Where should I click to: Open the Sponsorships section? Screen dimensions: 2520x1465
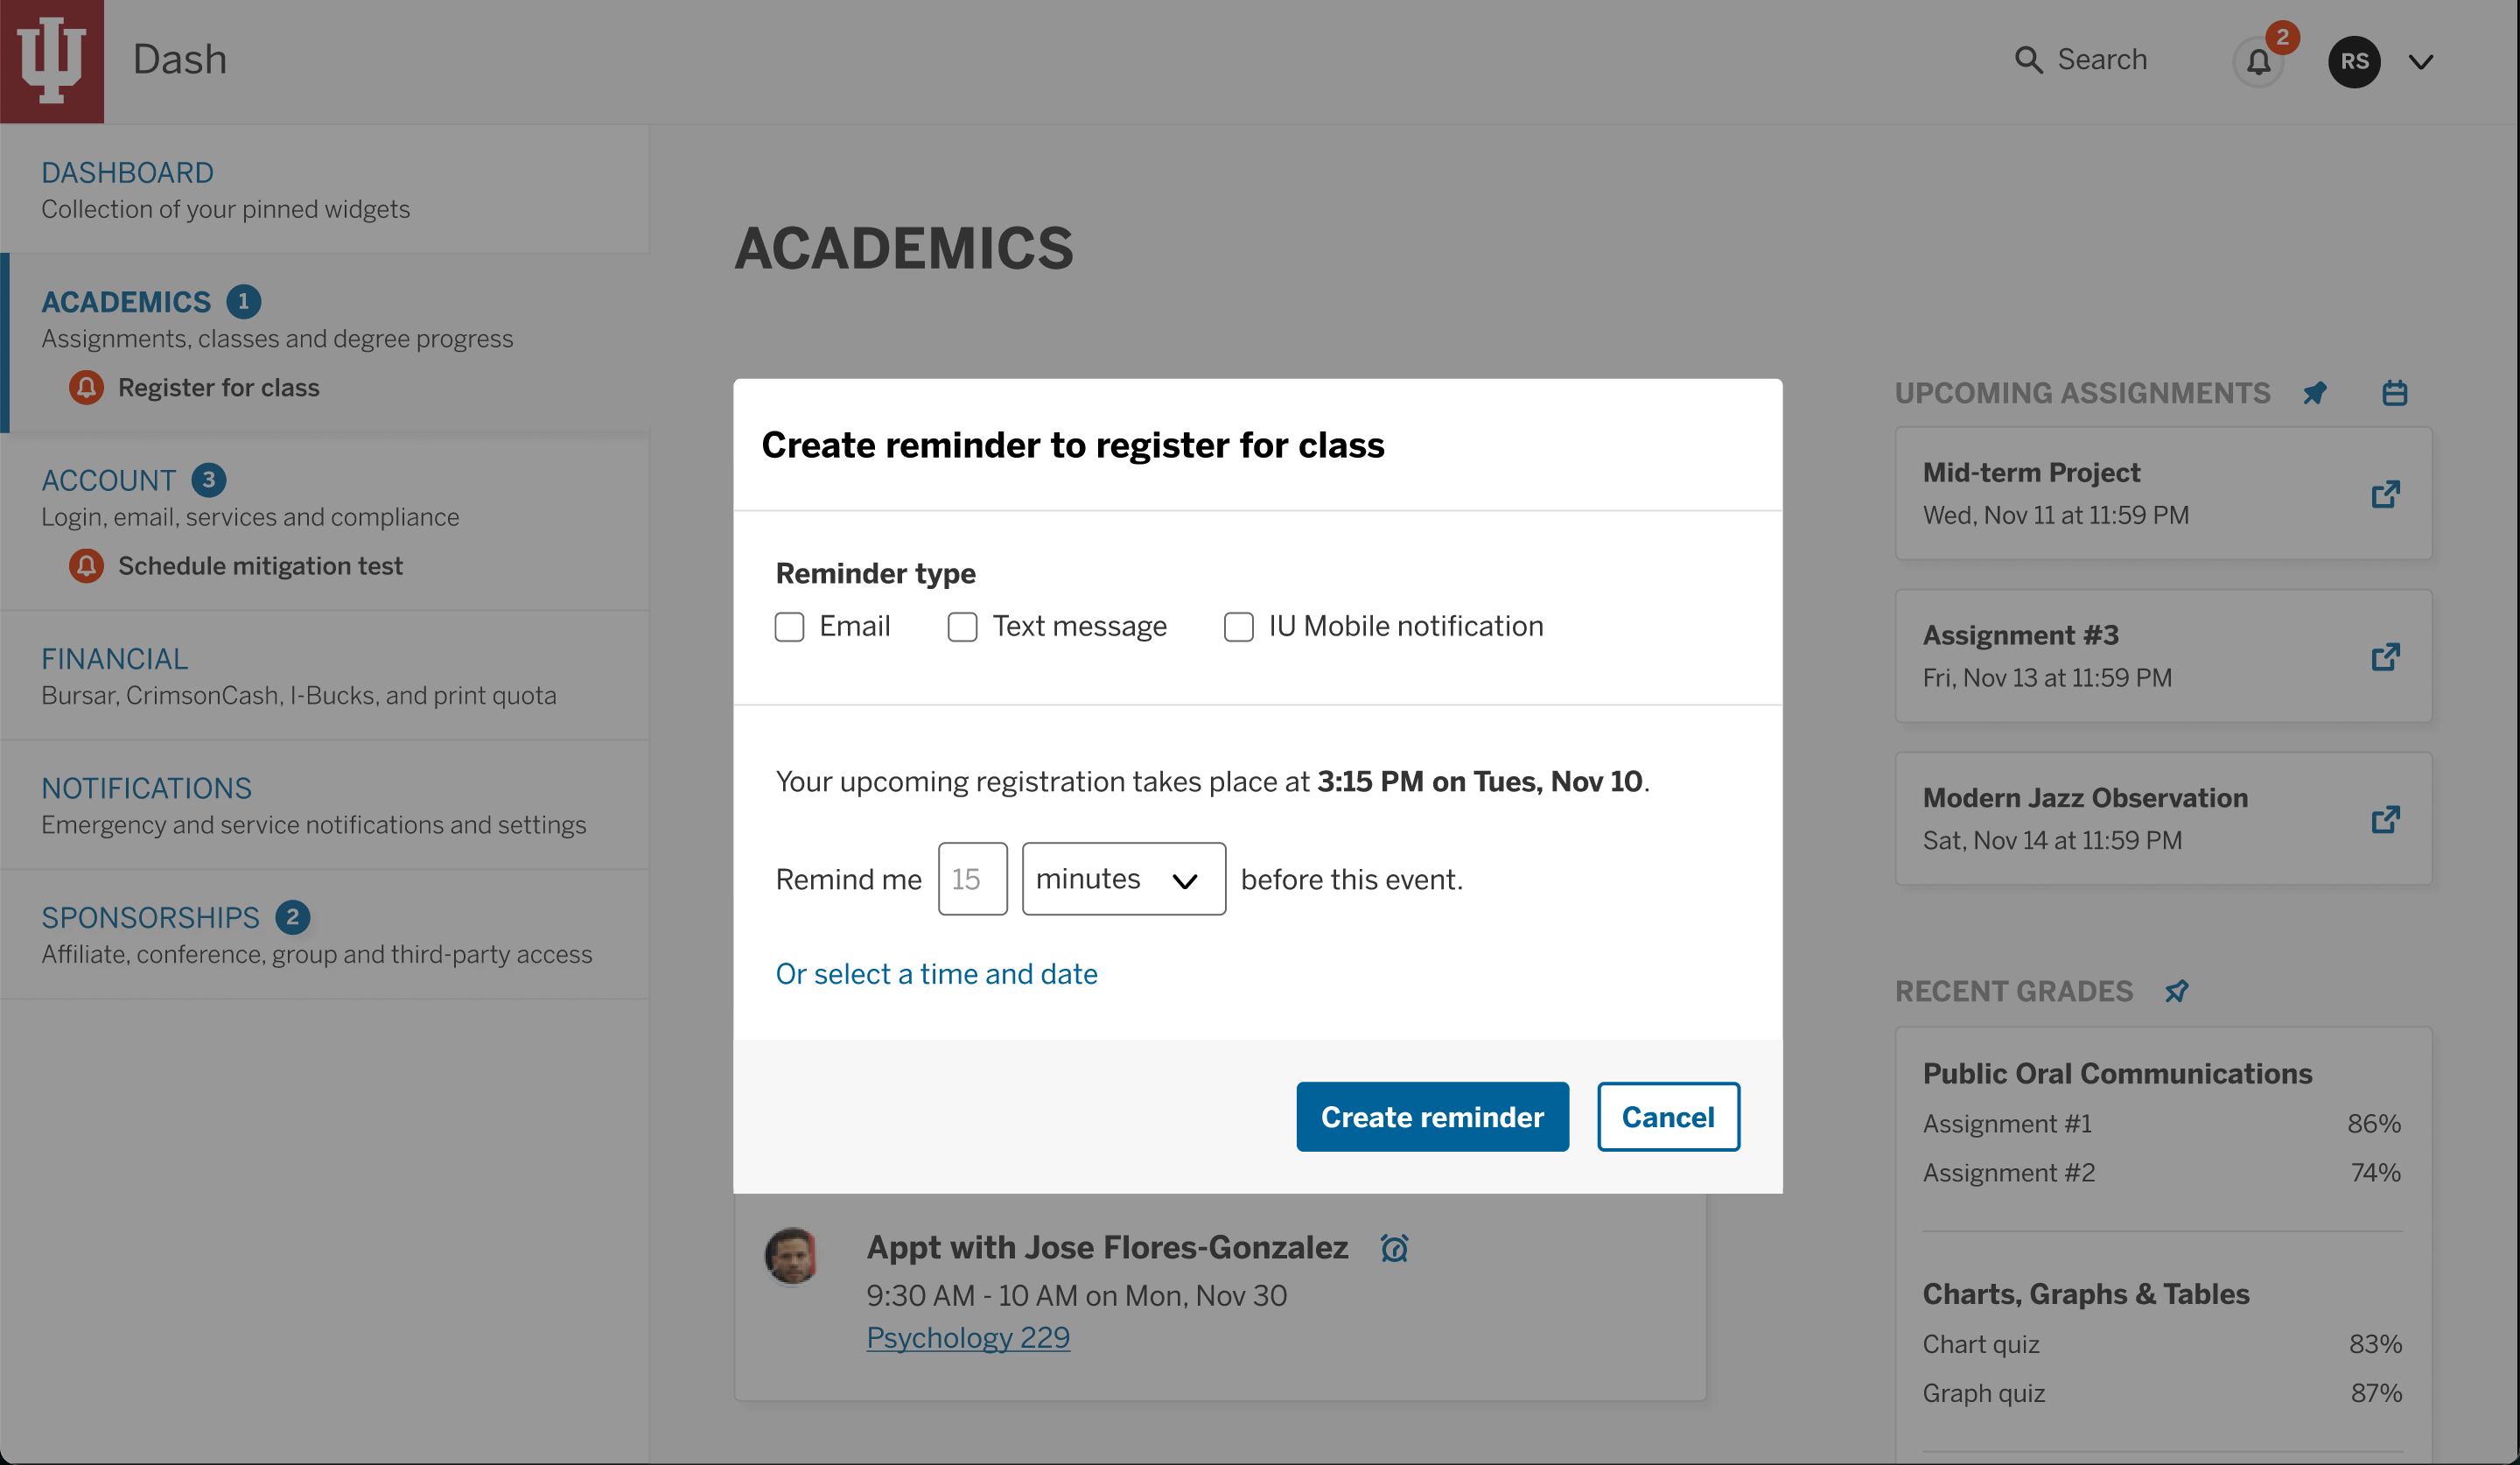tap(150, 917)
